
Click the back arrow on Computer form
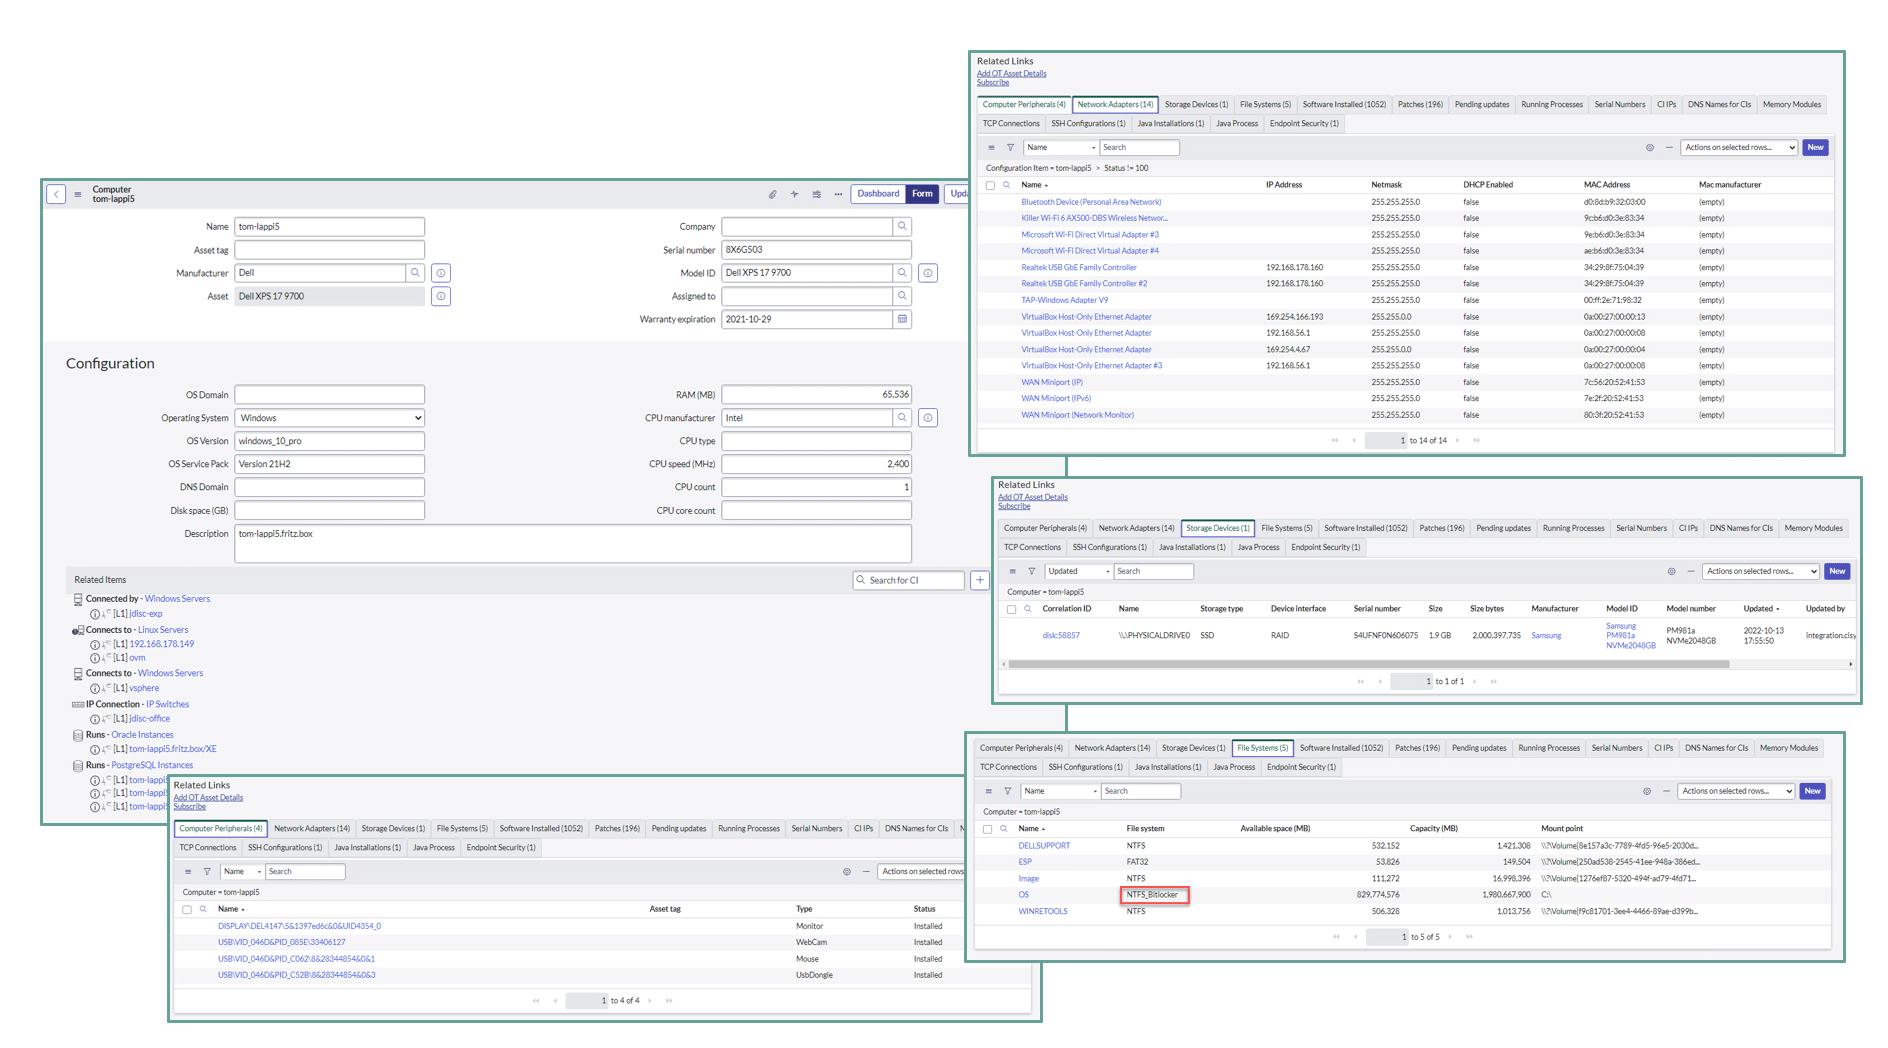[57, 194]
